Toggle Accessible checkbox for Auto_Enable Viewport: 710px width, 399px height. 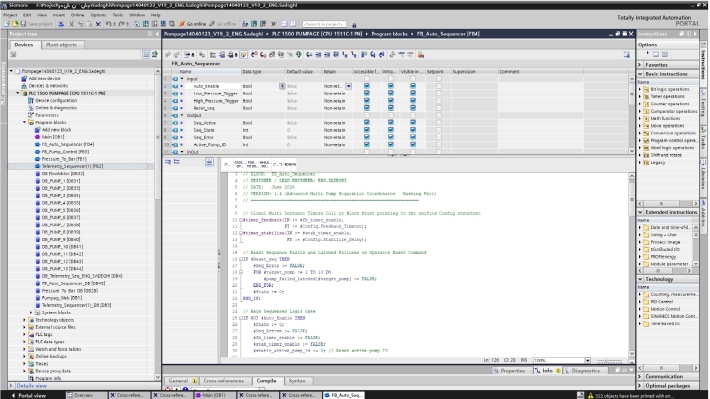[367, 86]
